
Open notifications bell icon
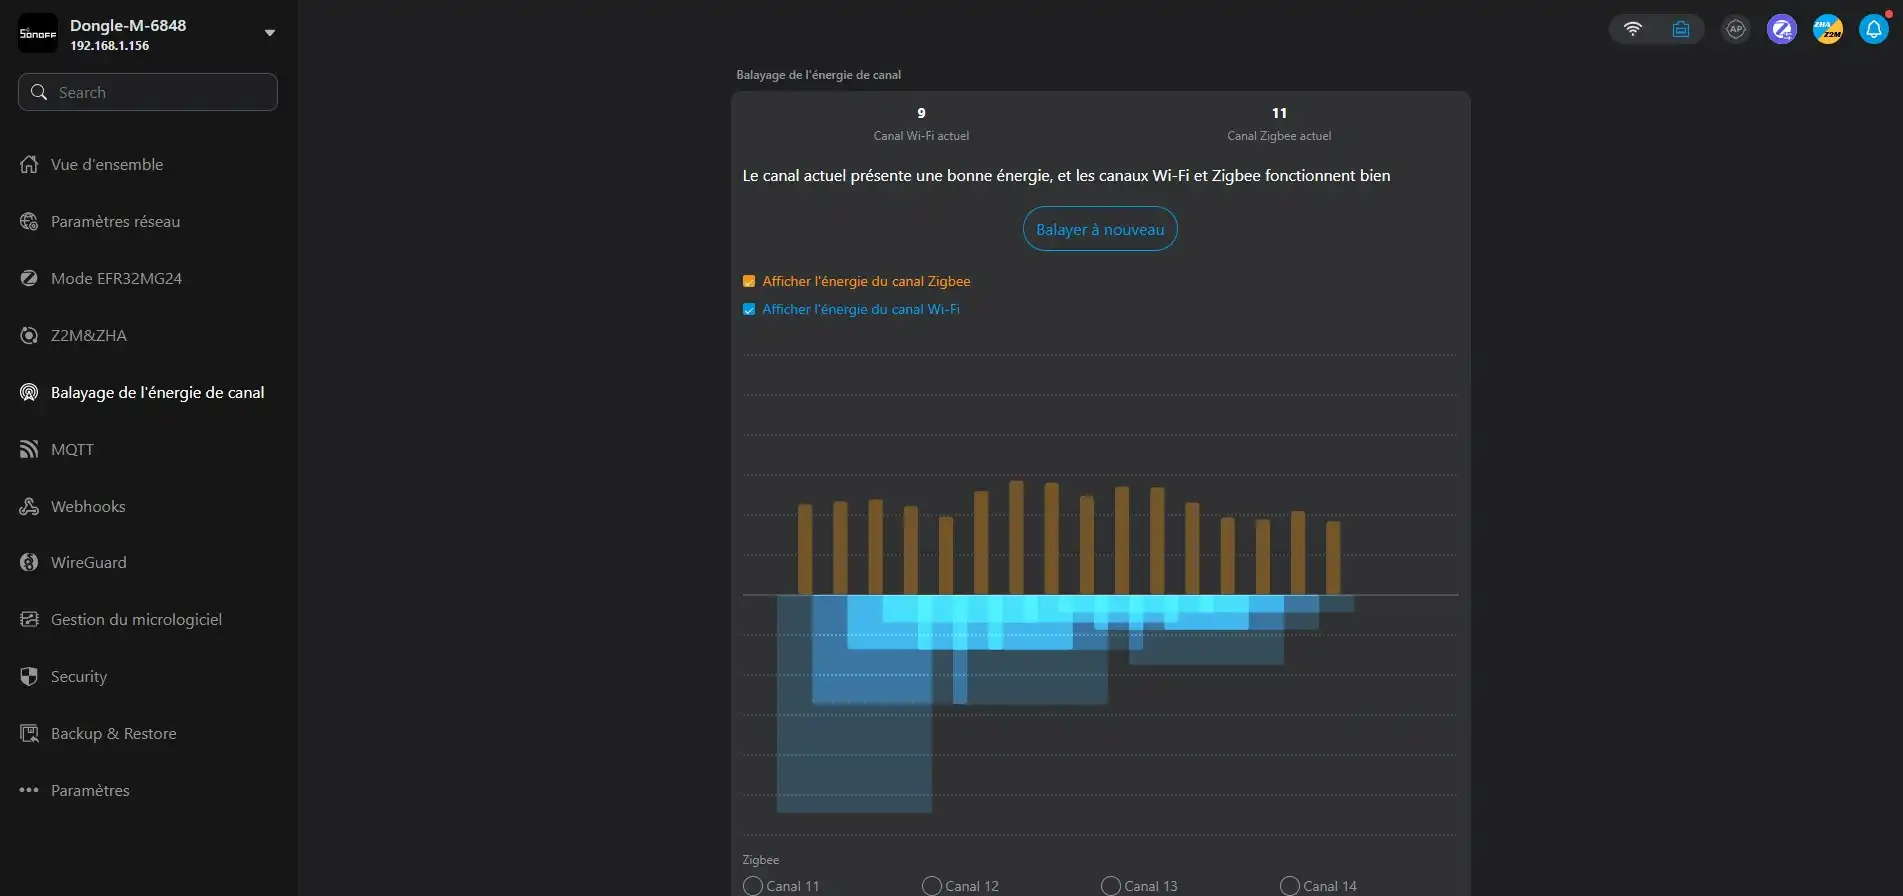1873,29
